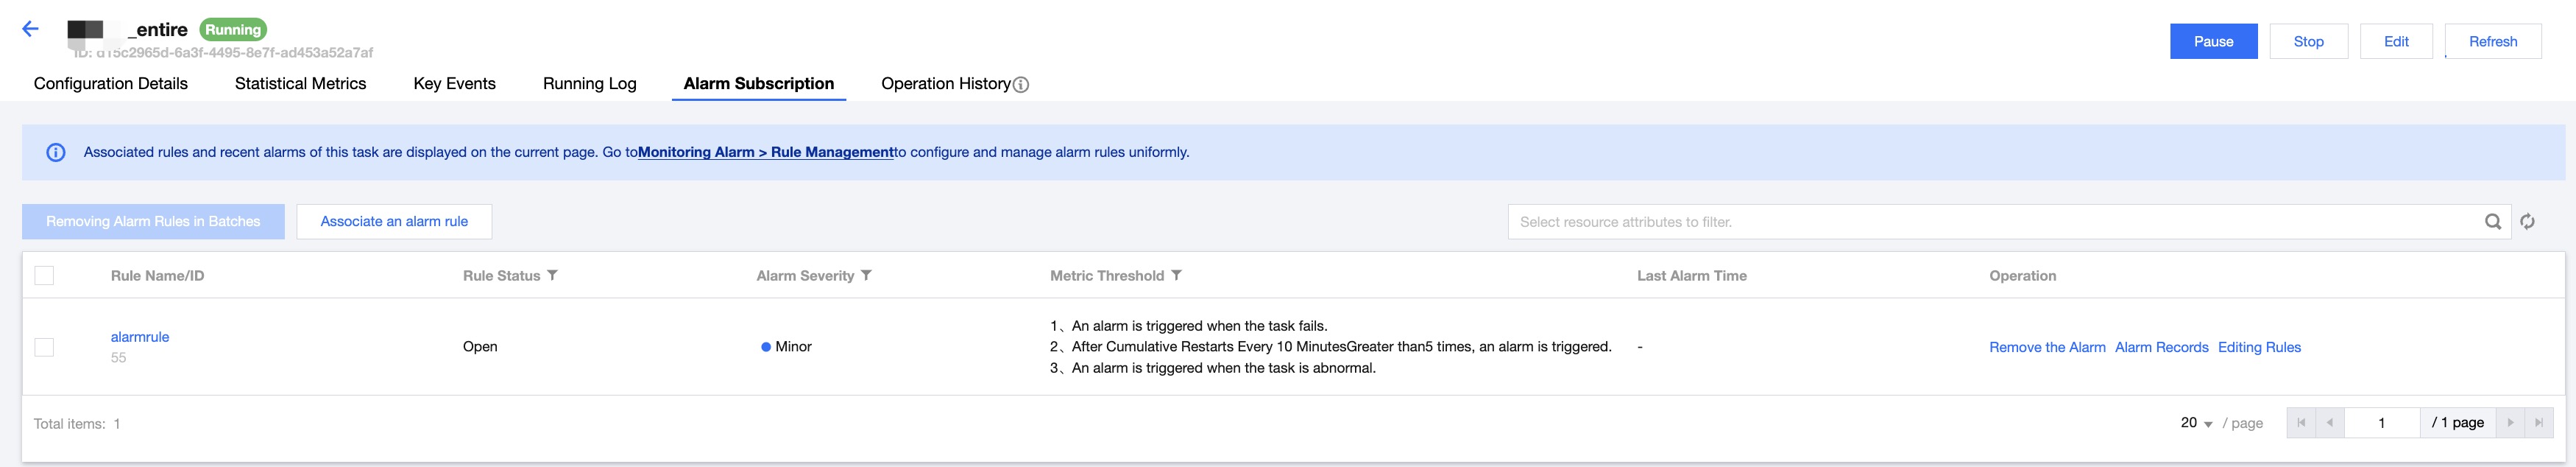Click the Remove the Alarm link

(2047, 347)
